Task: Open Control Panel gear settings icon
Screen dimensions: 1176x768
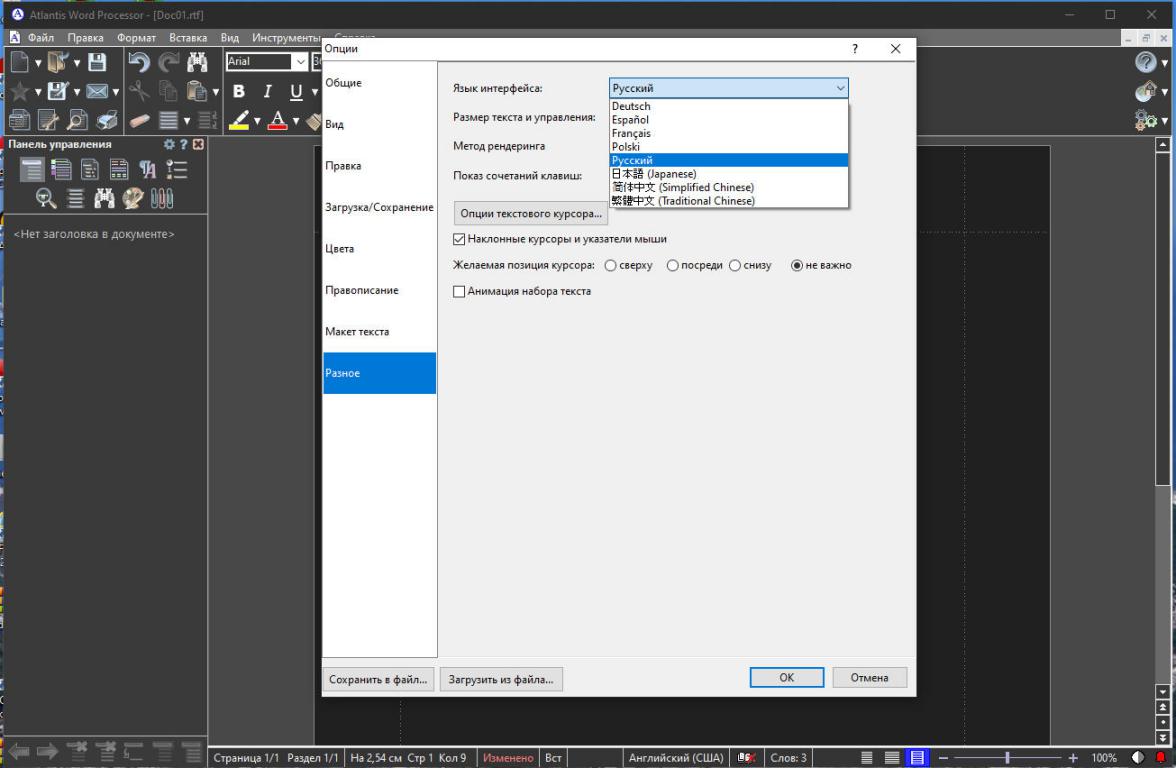Action: [168, 144]
